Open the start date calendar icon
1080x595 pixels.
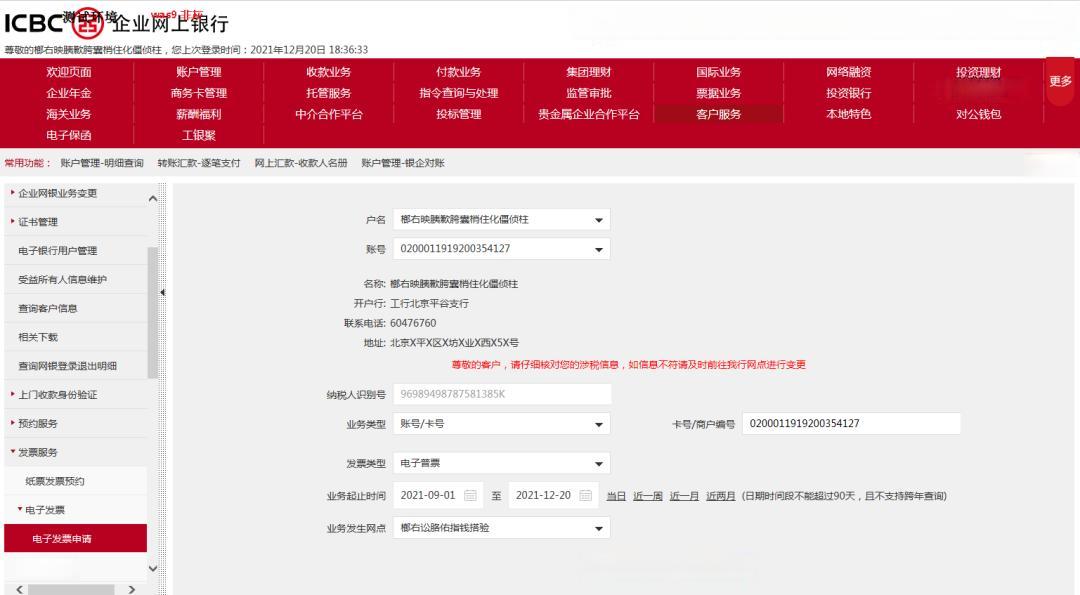470,496
